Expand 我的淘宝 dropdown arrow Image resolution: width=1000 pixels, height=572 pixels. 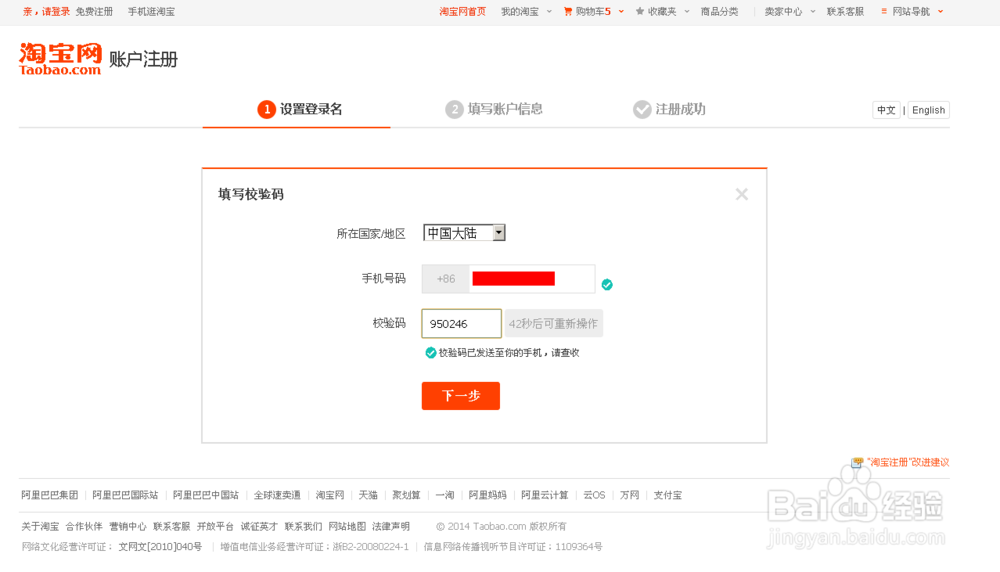(x=549, y=11)
